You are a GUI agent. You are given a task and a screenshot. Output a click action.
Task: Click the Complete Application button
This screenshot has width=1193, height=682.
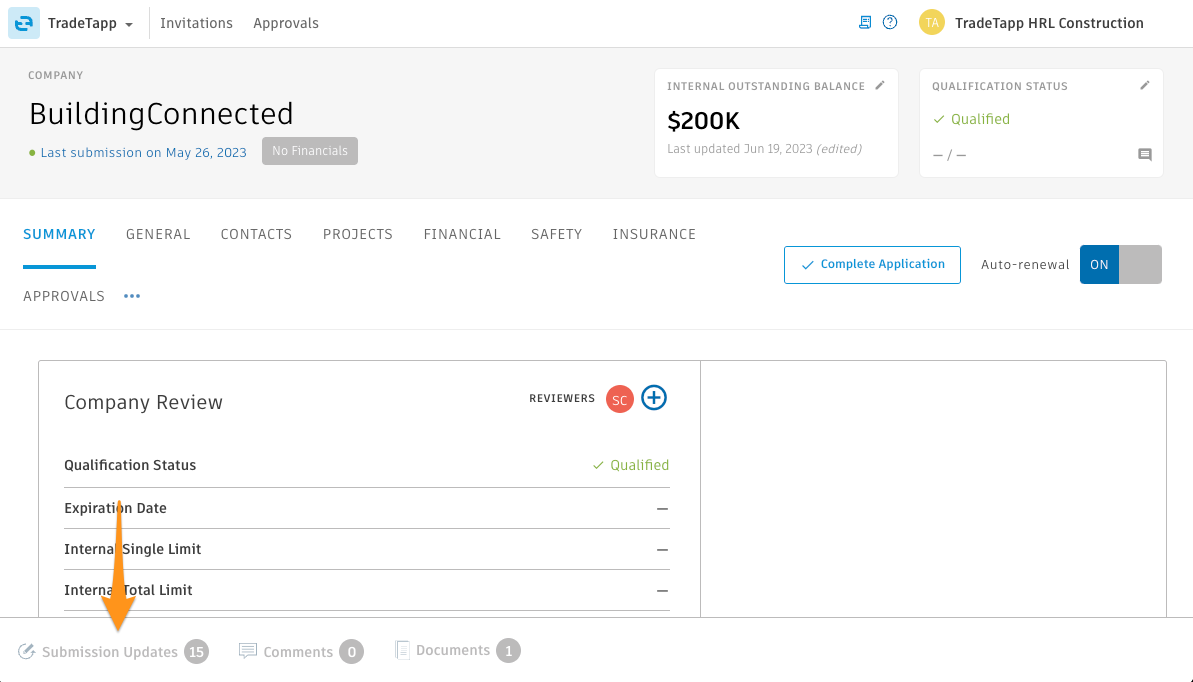pyautogui.click(x=872, y=265)
